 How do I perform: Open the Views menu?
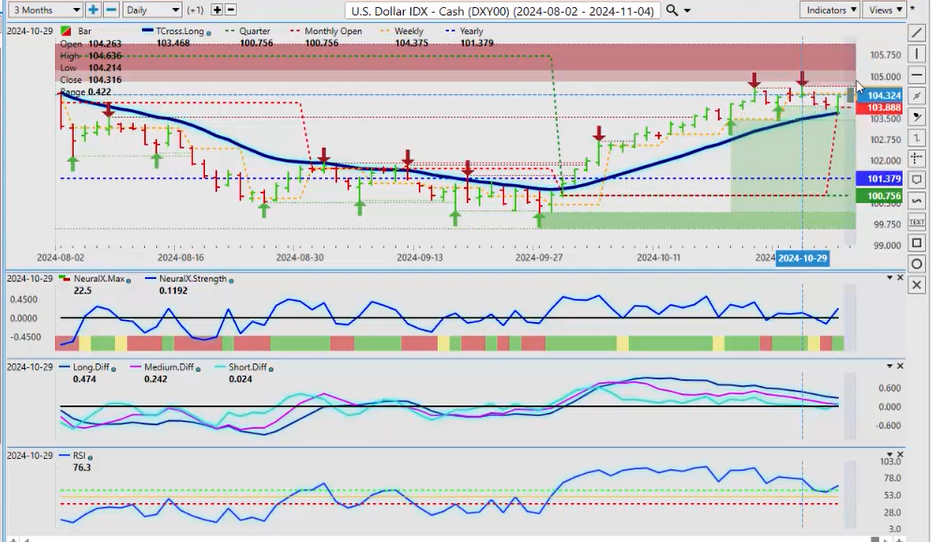coord(885,10)
